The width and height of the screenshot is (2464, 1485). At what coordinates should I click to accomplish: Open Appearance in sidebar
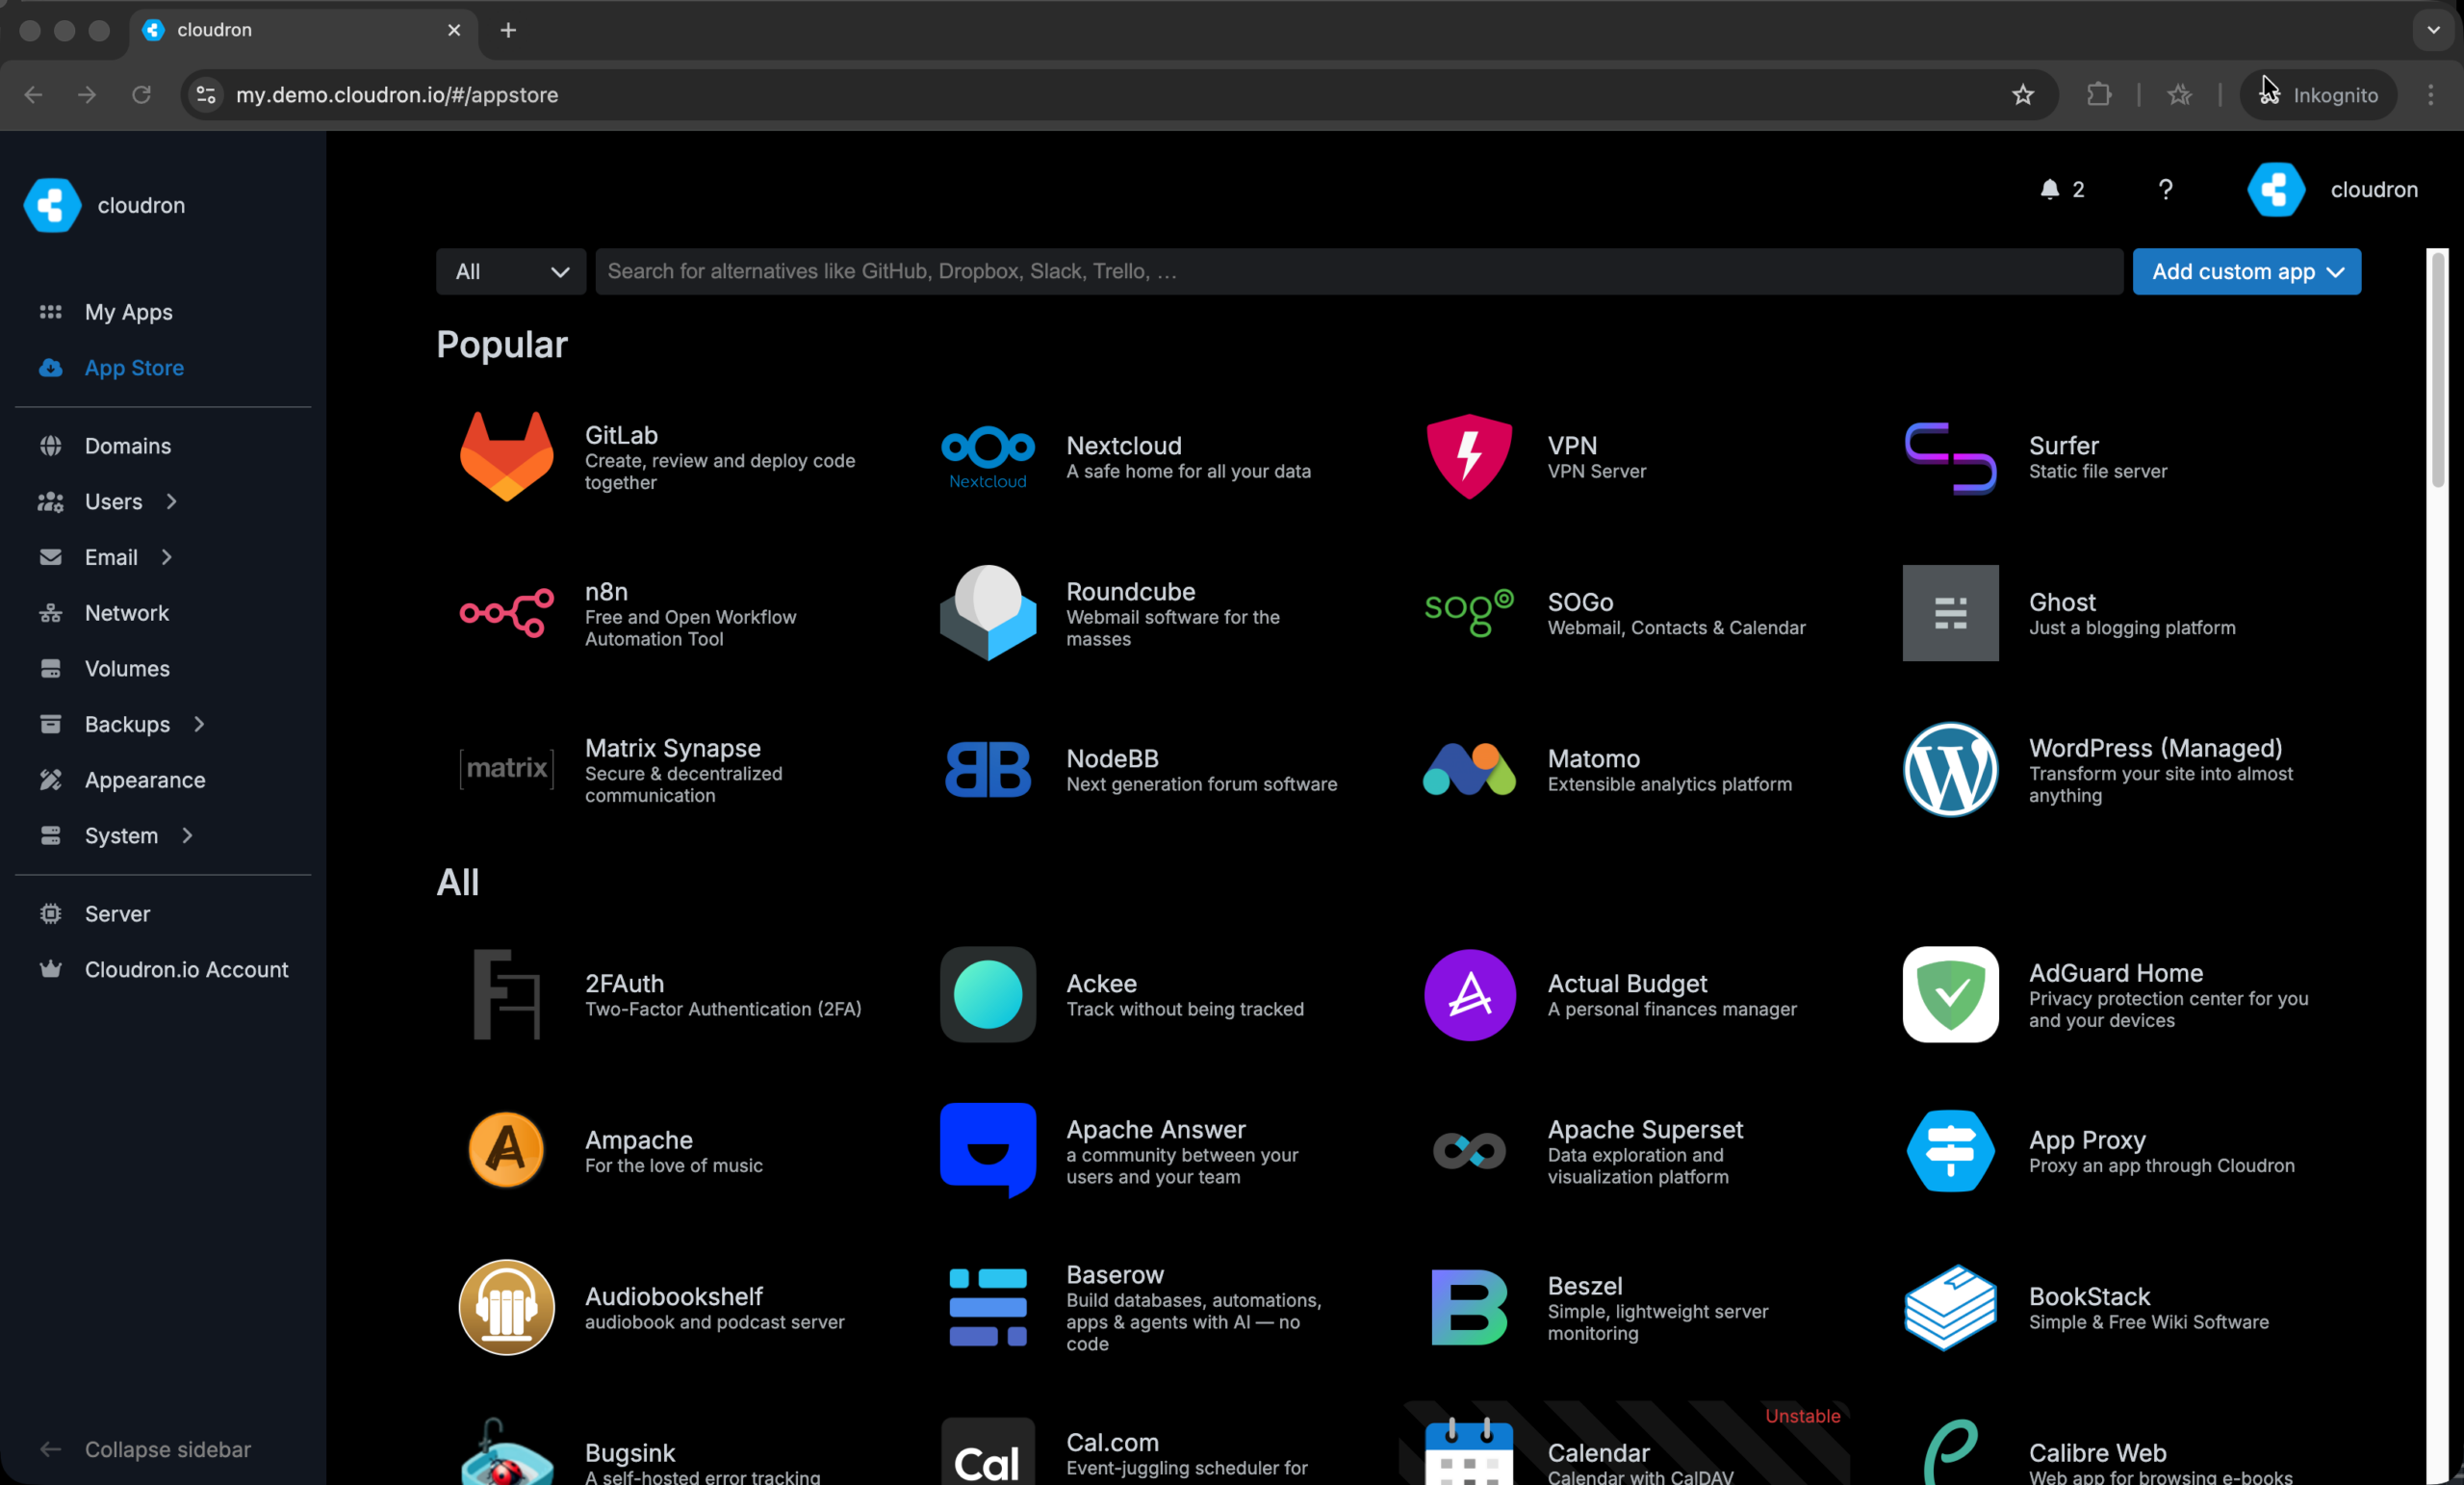pyautogui.click(x=145, y=780)
